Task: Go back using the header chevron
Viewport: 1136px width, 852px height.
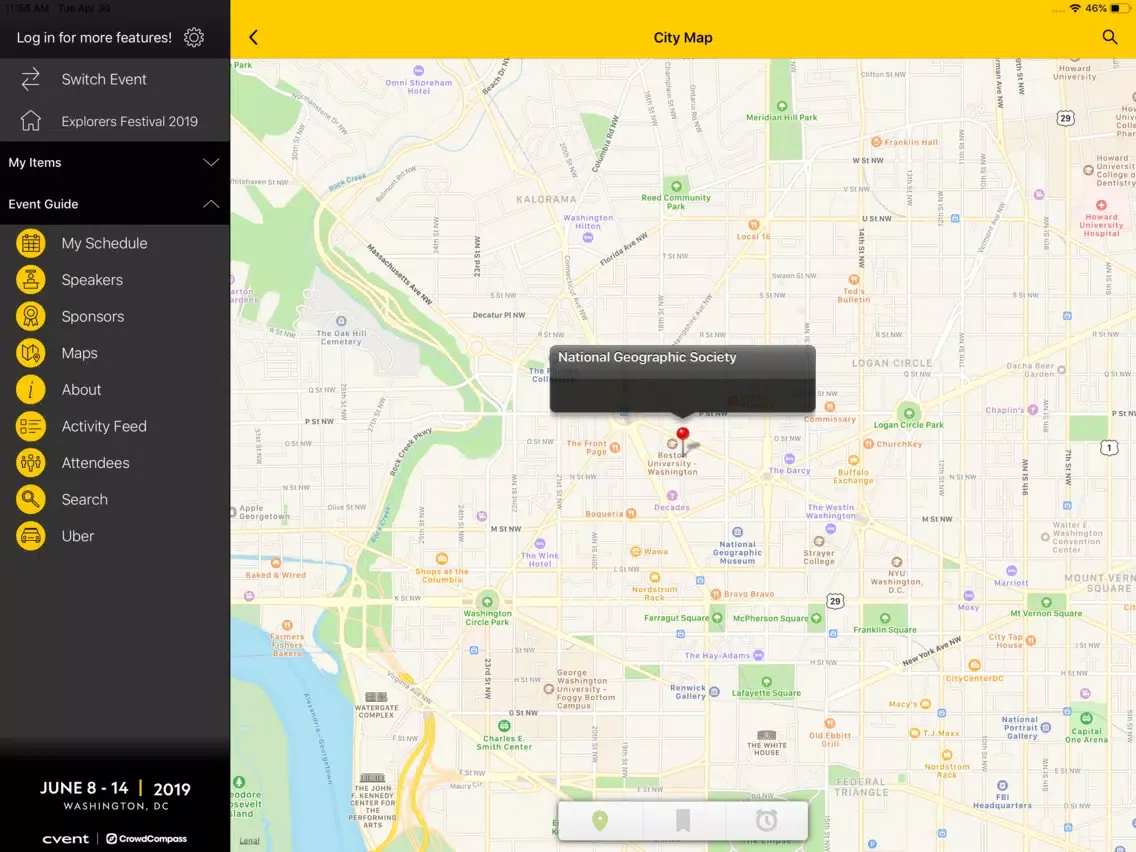Action: (x=254, y=38)
